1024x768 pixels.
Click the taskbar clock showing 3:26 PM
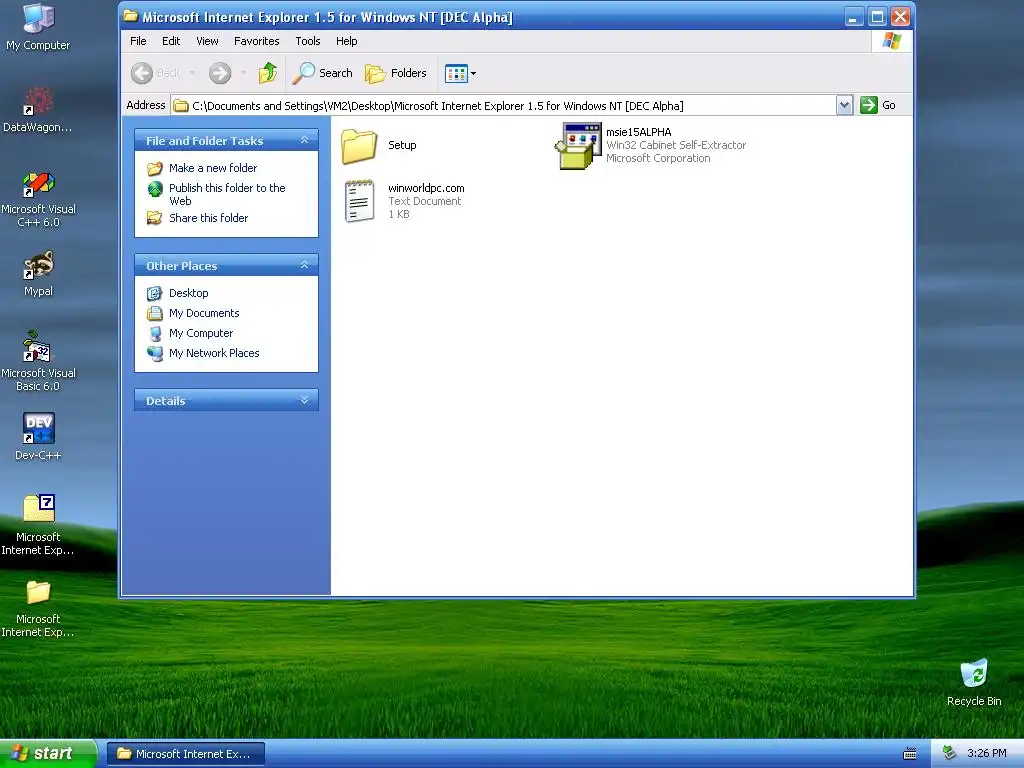(987, 754)
